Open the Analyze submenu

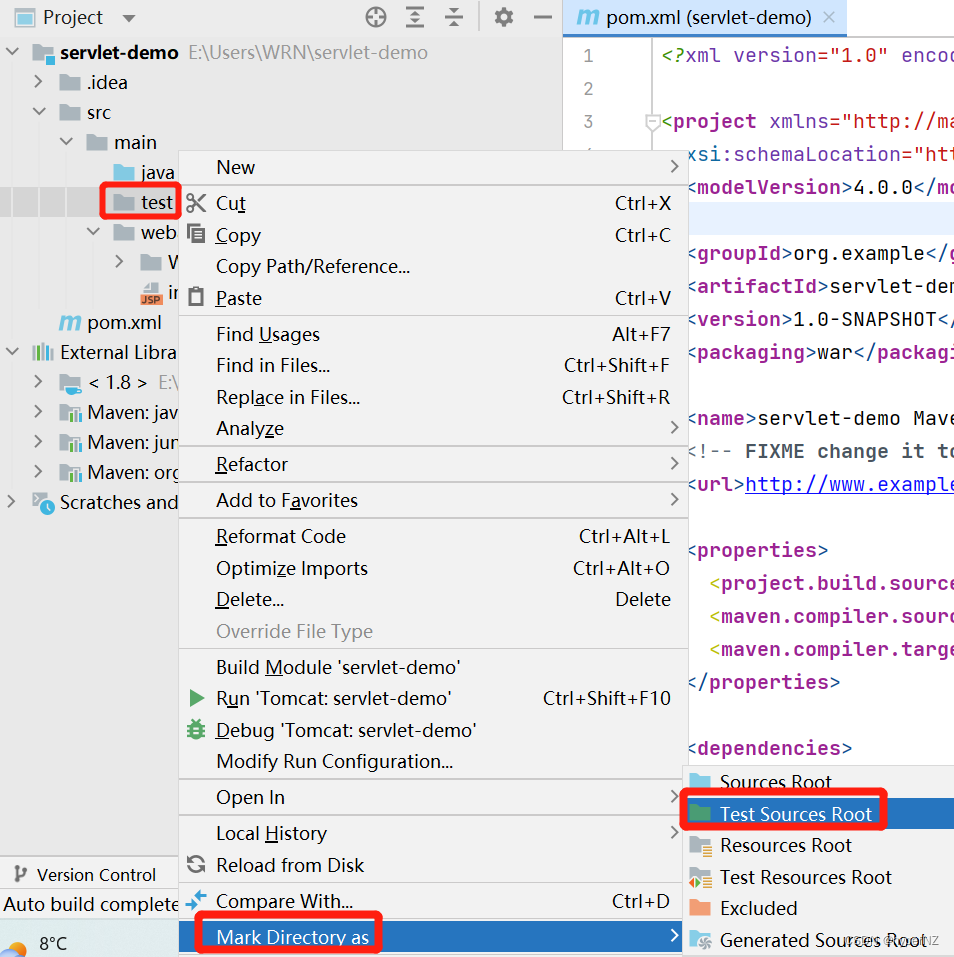[x=433, y=428]
